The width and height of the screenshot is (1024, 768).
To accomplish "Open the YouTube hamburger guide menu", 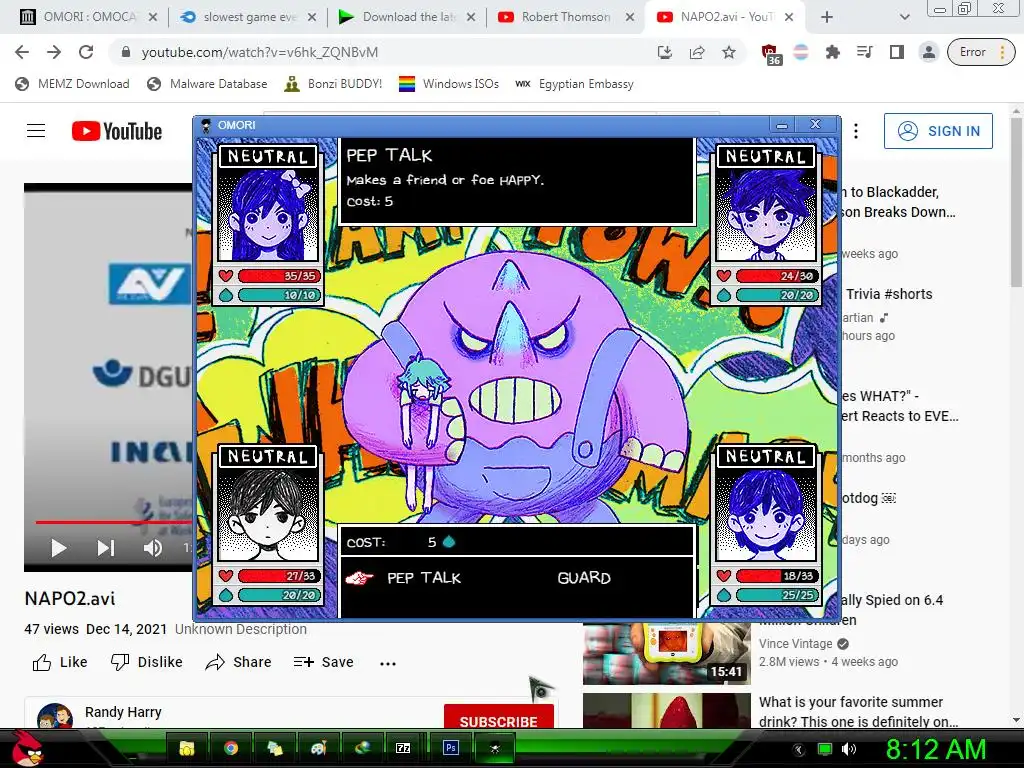I will [36, 131].
